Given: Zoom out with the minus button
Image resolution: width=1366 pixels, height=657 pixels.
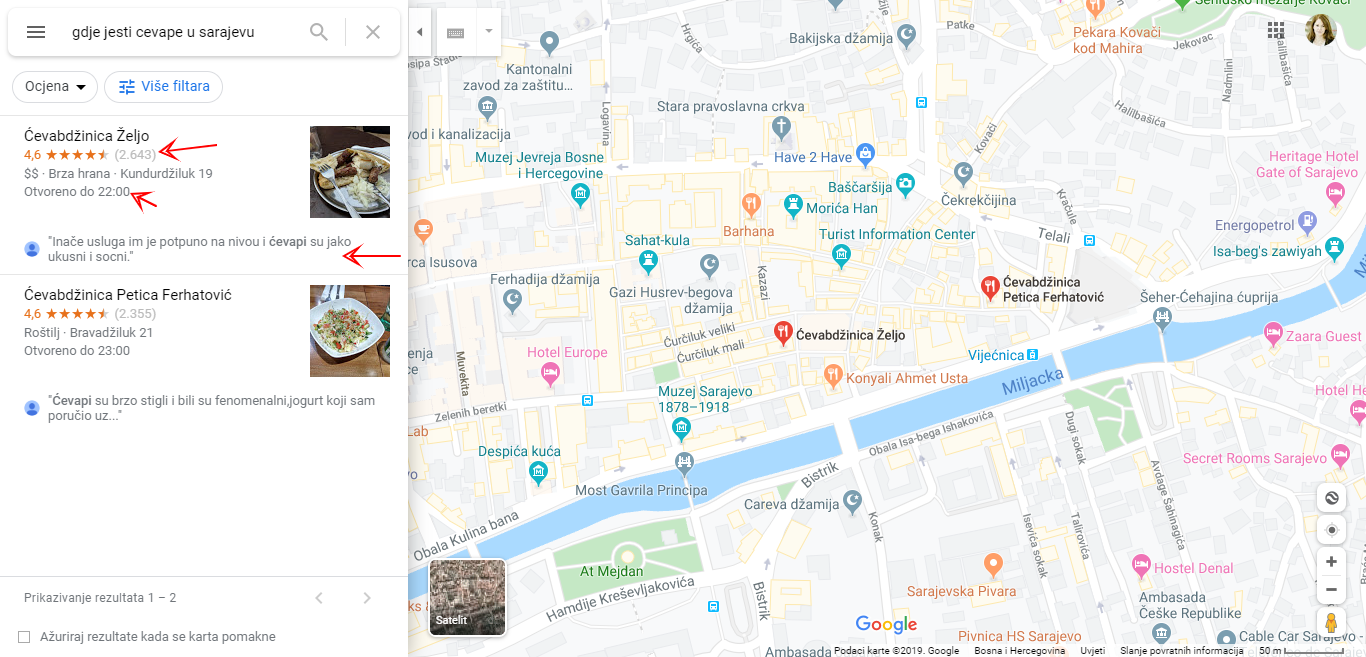Looking at the screenshot, I should tap(1331, 590).
